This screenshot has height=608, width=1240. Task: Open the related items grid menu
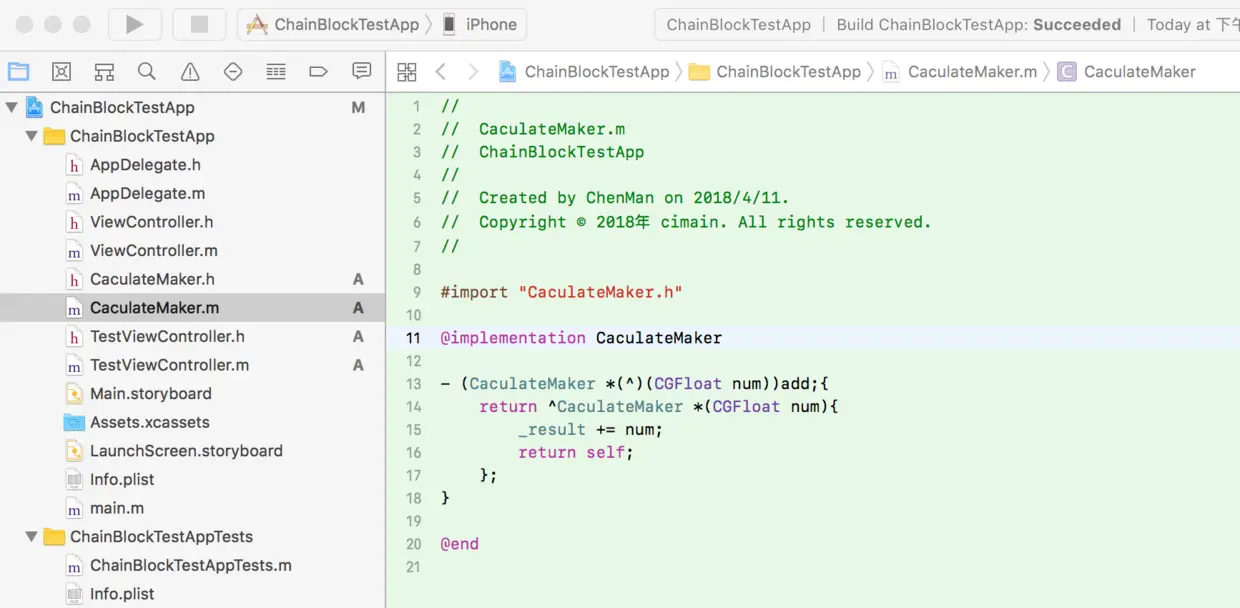click(x=406, y=72)
